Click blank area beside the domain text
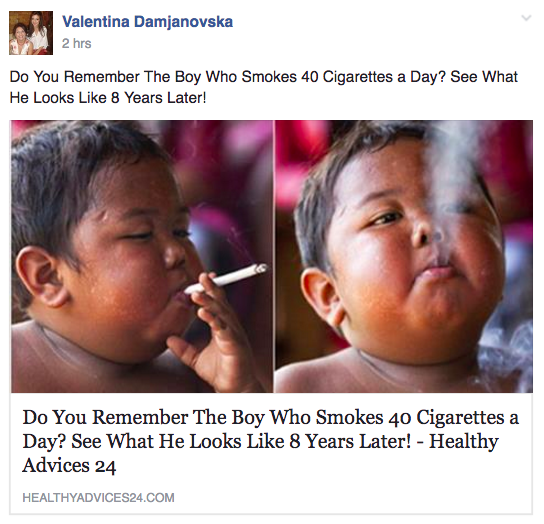 (347, 498)
